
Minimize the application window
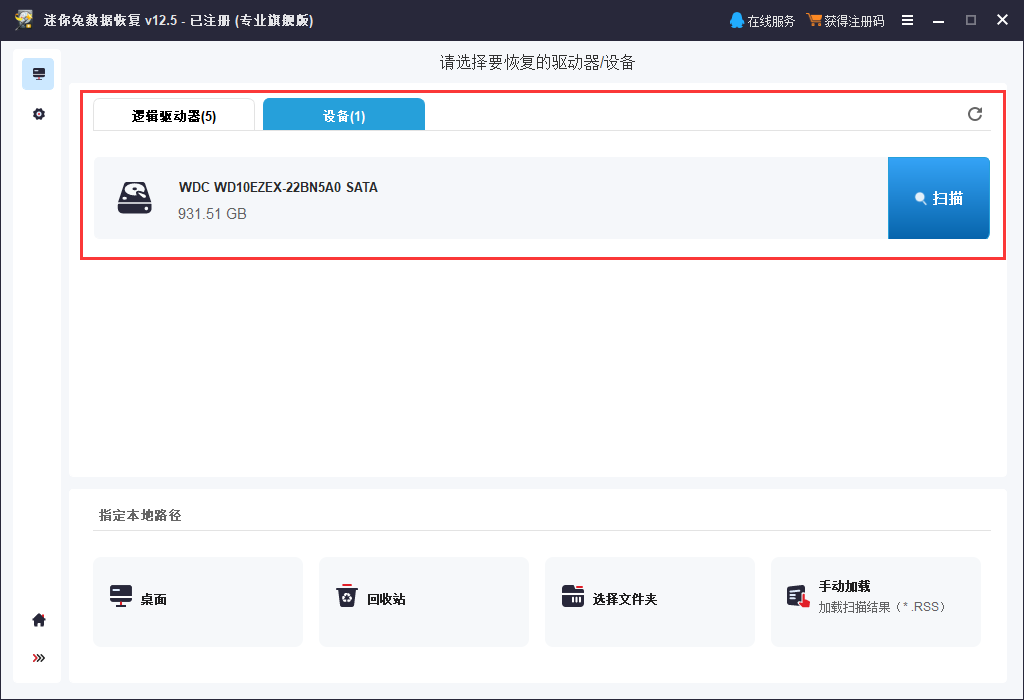(x=938, y=20)
